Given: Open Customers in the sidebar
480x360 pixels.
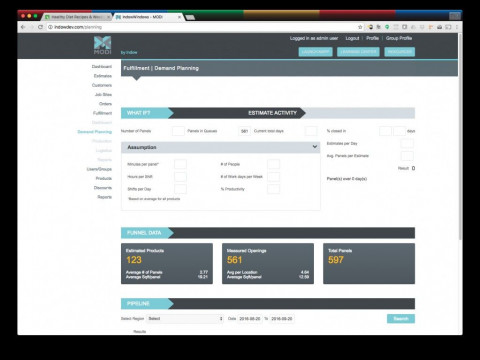Looking at the screenshot, I should 102,85.
